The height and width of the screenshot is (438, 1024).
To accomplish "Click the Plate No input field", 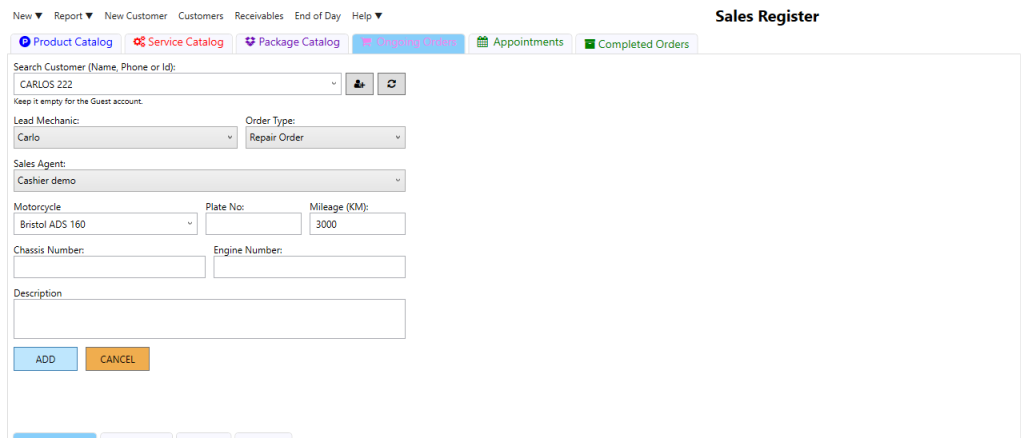I will 253,224.
